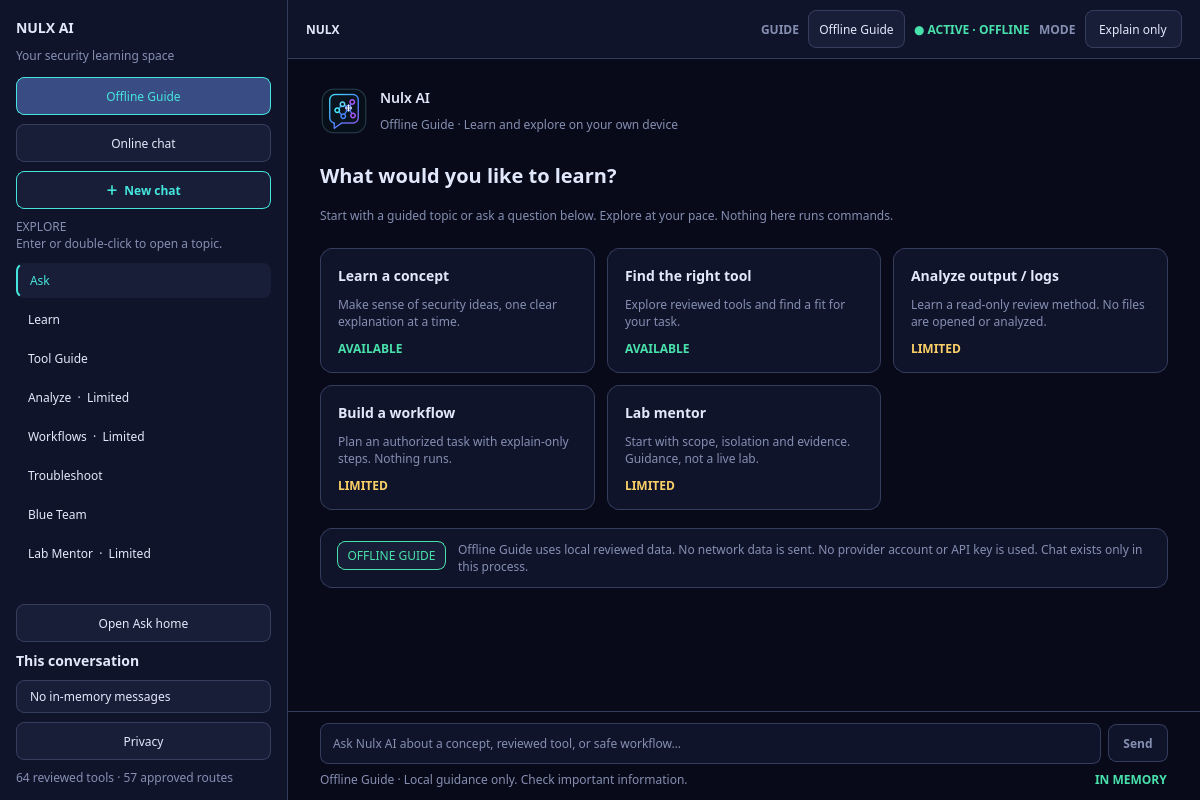Open the Blue Team topic
The width and height of the screenshot is (1200, 800).
tap(143, 514)
